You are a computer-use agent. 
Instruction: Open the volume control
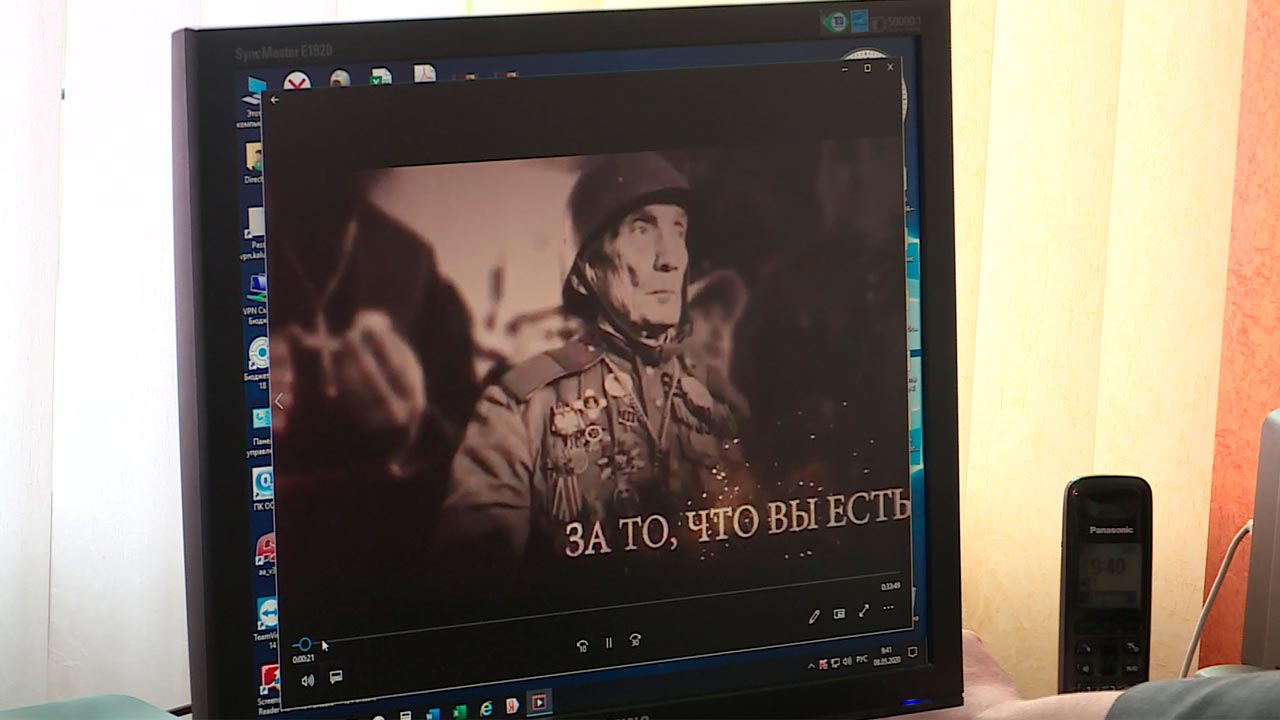pos(307,680)
